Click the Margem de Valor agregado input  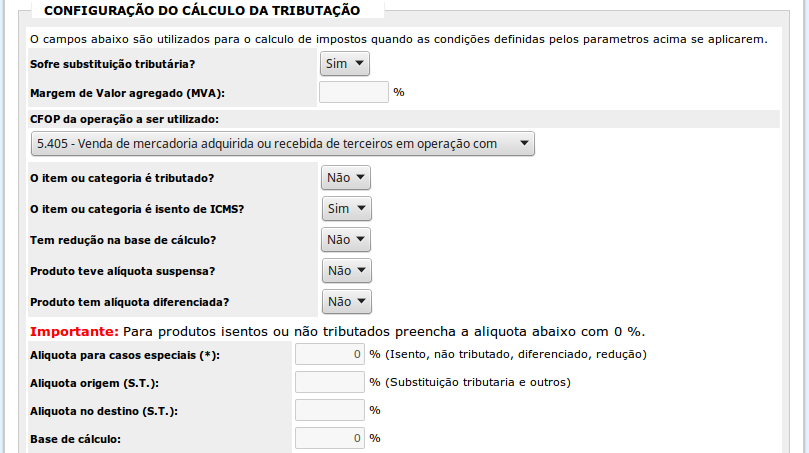coord(353,92)
